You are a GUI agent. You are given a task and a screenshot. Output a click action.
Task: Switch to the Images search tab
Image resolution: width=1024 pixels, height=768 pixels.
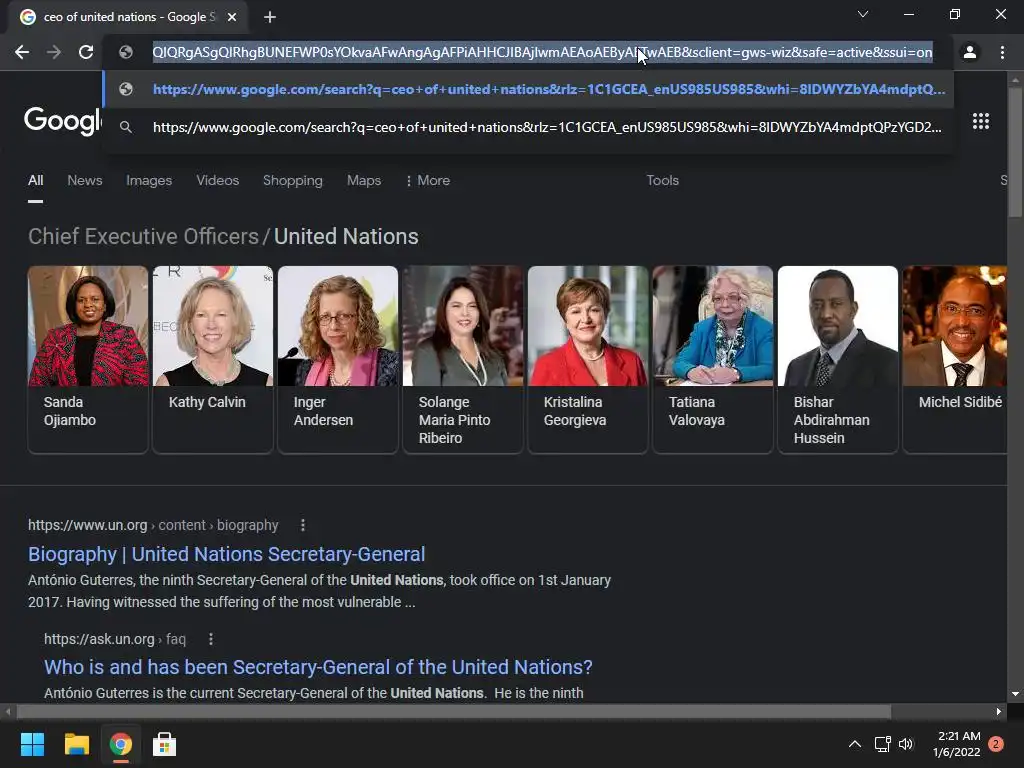pyautogui.click(x=149, y=180)
